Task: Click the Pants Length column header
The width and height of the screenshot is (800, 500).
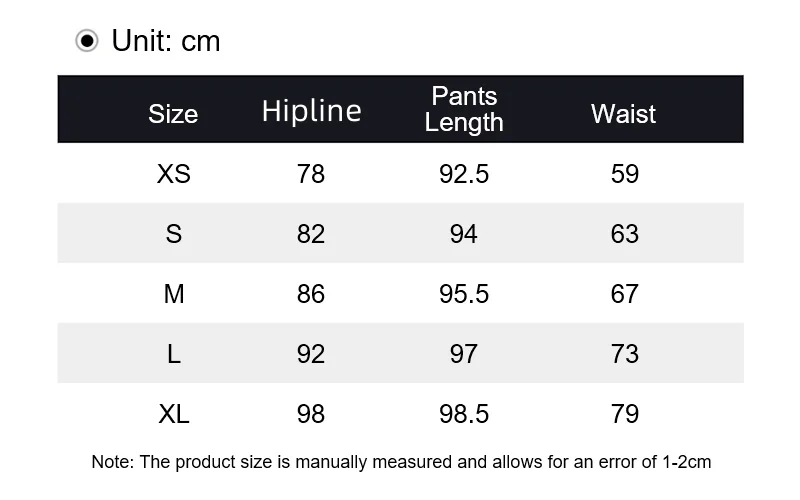Action: 464,109
